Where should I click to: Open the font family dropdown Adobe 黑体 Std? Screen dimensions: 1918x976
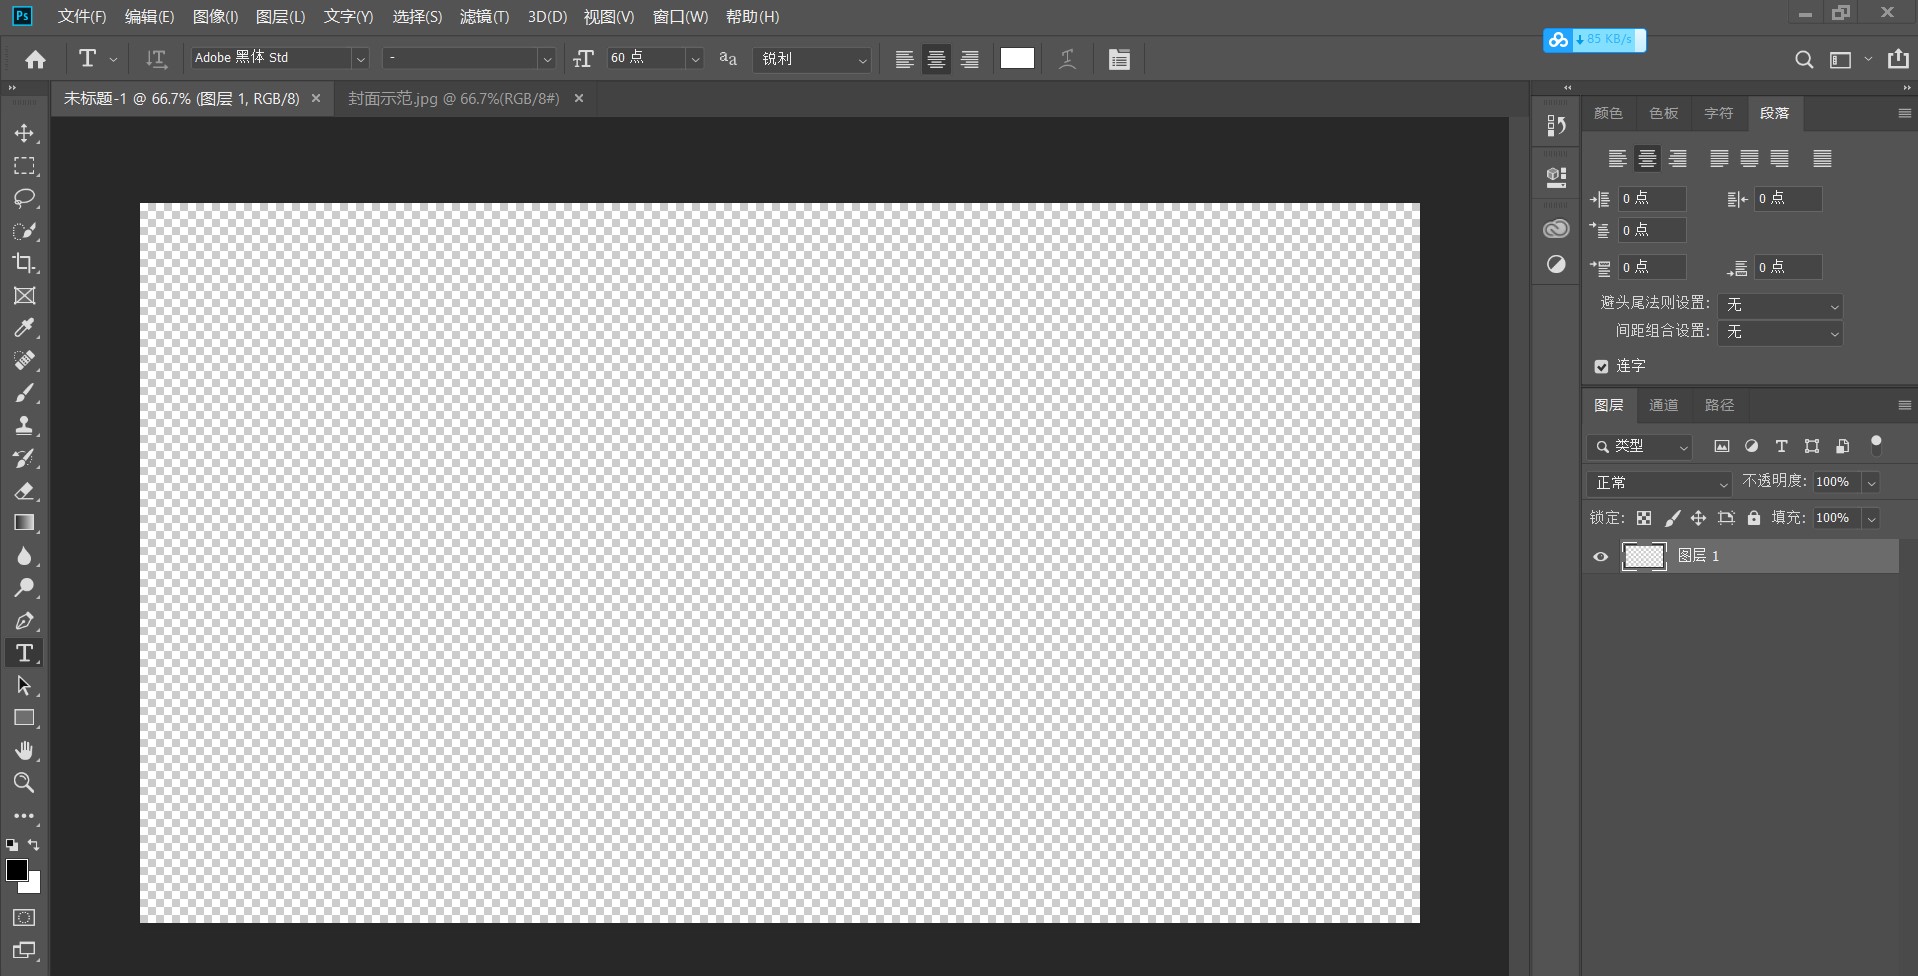pos(360,59)
